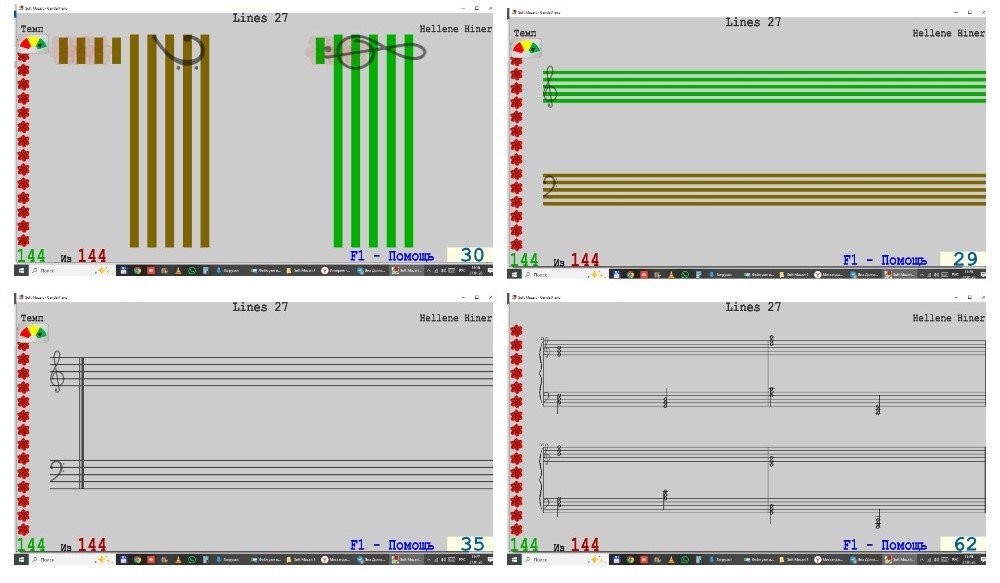Open WhatsApp in the bottom-right screenshot's taskbar
The image size is (1000, 583).
point(685,560)
